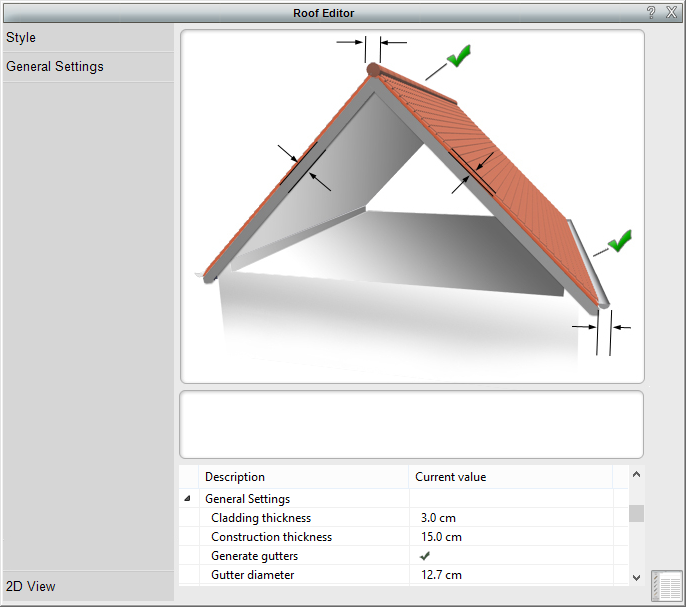Switch to the 2D View panel
This screenshot has height=607, width=686.
(88, 586)
